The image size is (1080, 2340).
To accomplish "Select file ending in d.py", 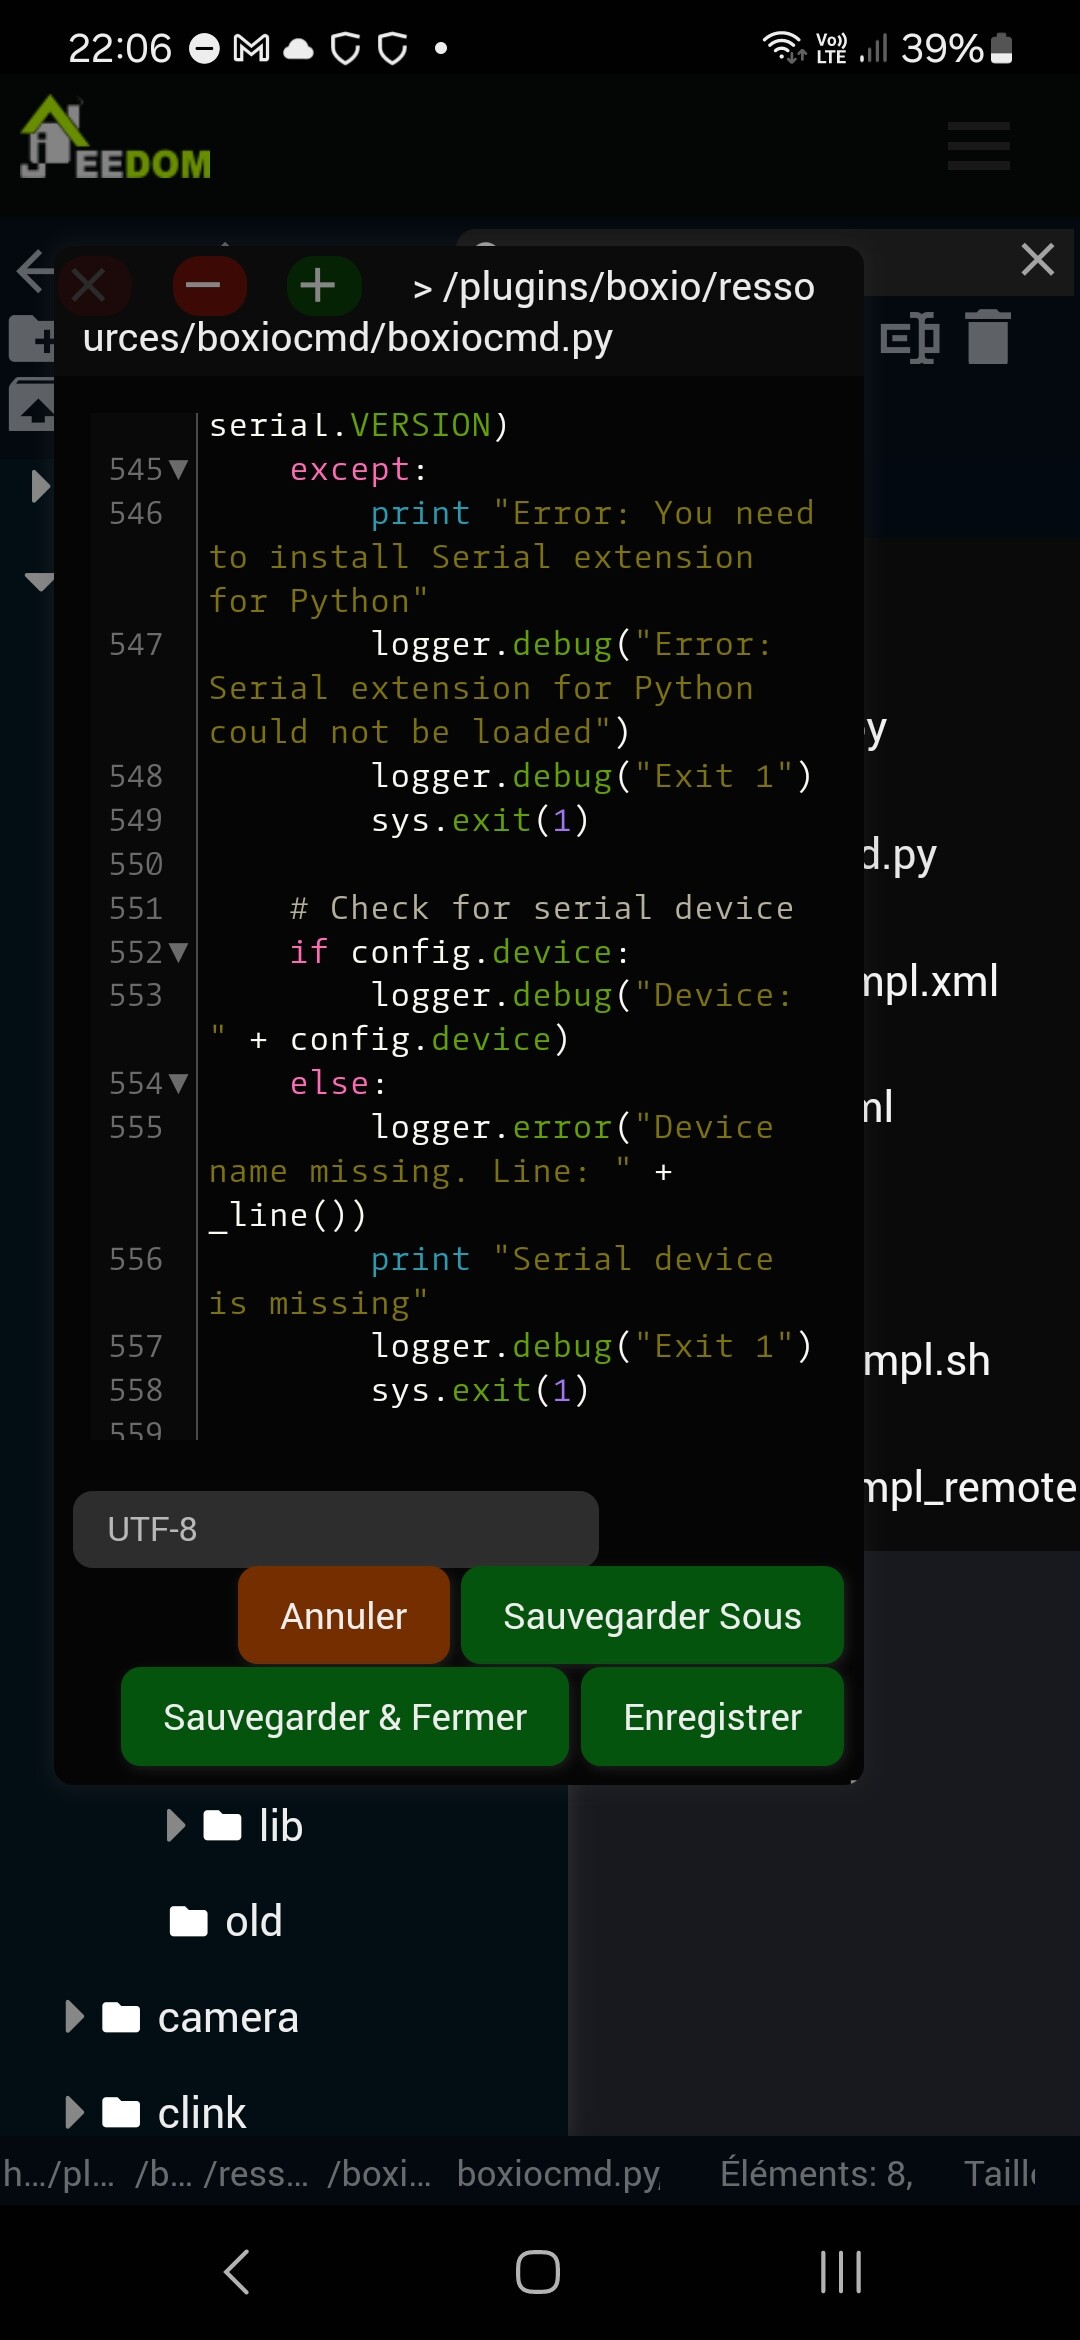I will (x=900, y=855).
